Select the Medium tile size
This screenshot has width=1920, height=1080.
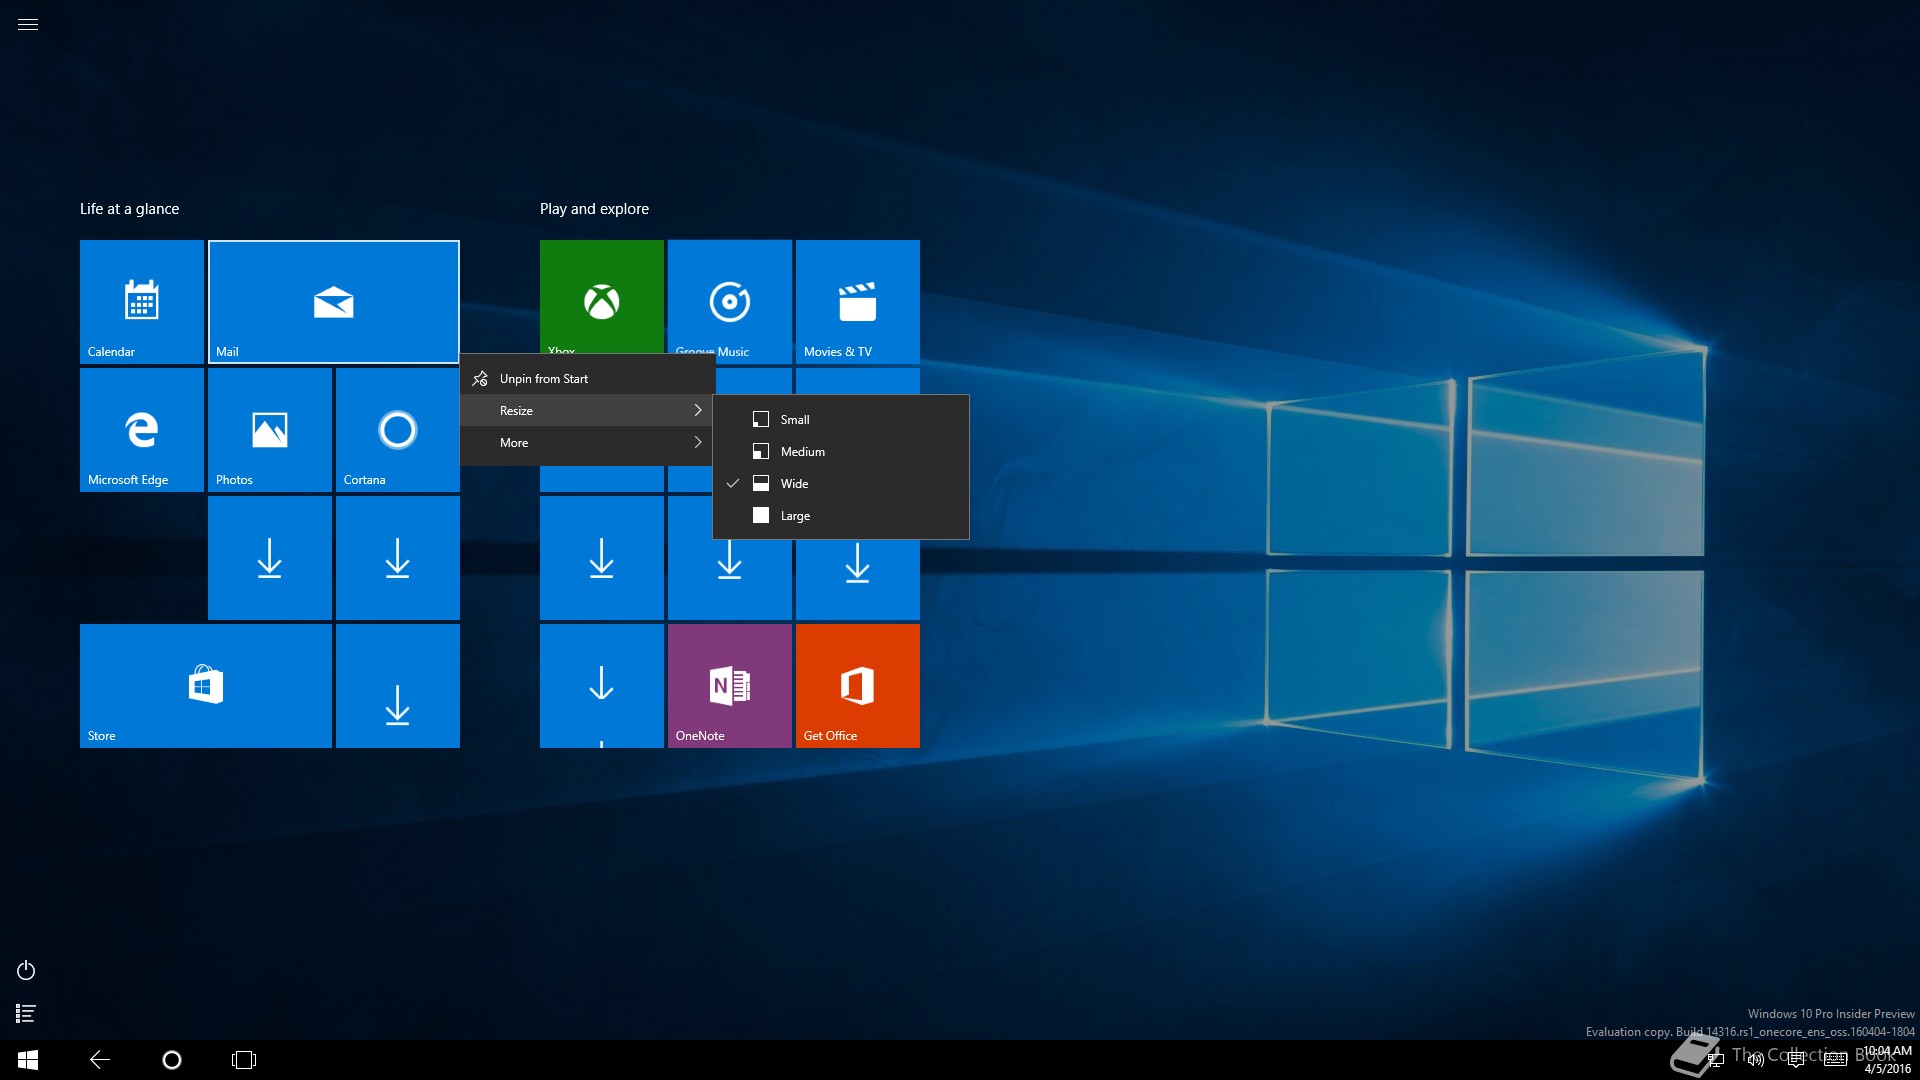[x=841, y=451]
